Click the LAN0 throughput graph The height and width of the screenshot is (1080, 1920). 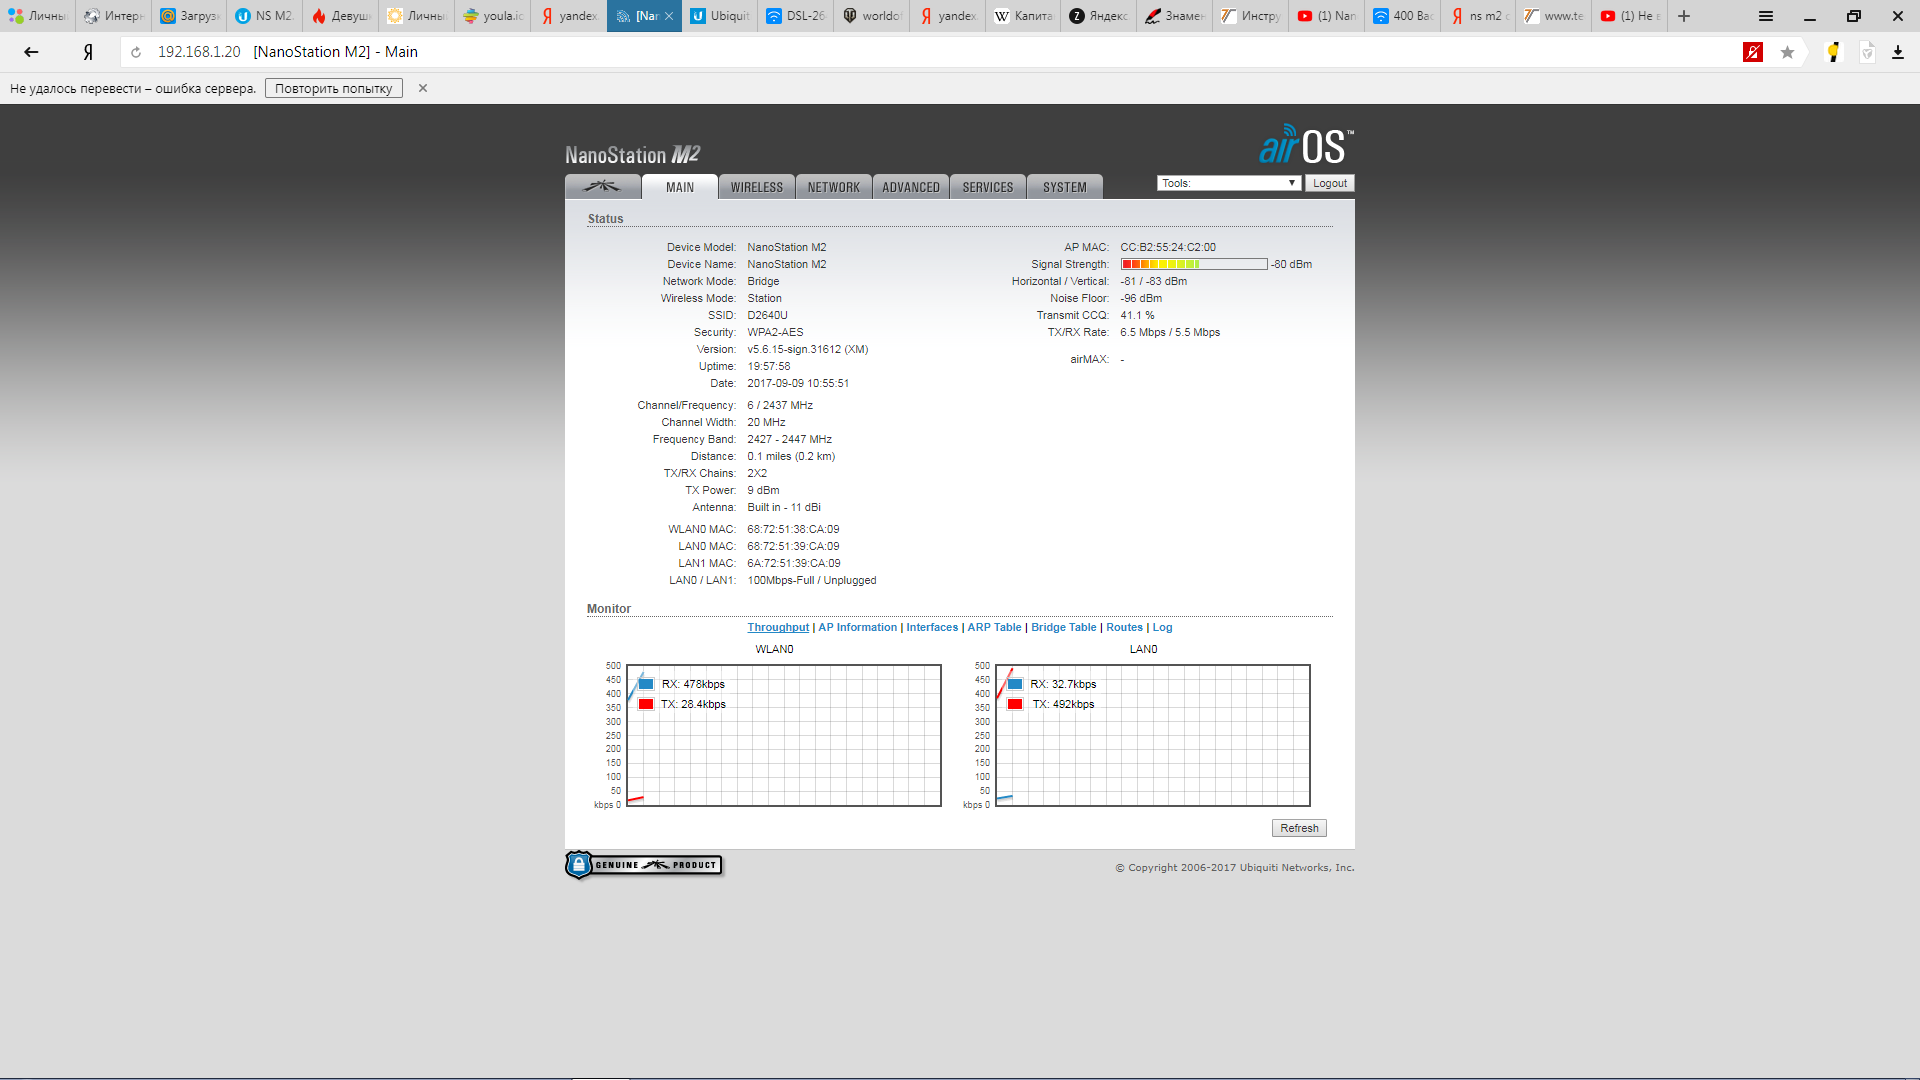[x=1153, y=735]
